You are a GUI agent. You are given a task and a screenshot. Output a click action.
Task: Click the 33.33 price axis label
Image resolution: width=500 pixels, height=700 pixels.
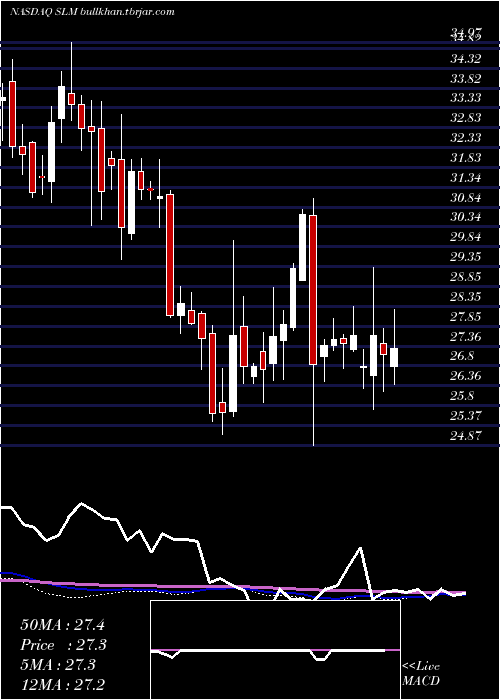click(x=466, y=98)
